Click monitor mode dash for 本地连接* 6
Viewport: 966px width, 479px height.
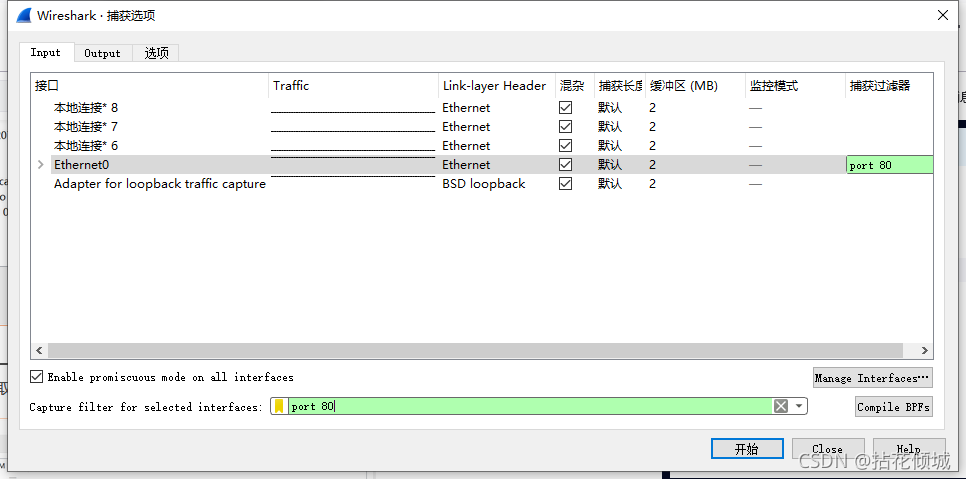755,147
